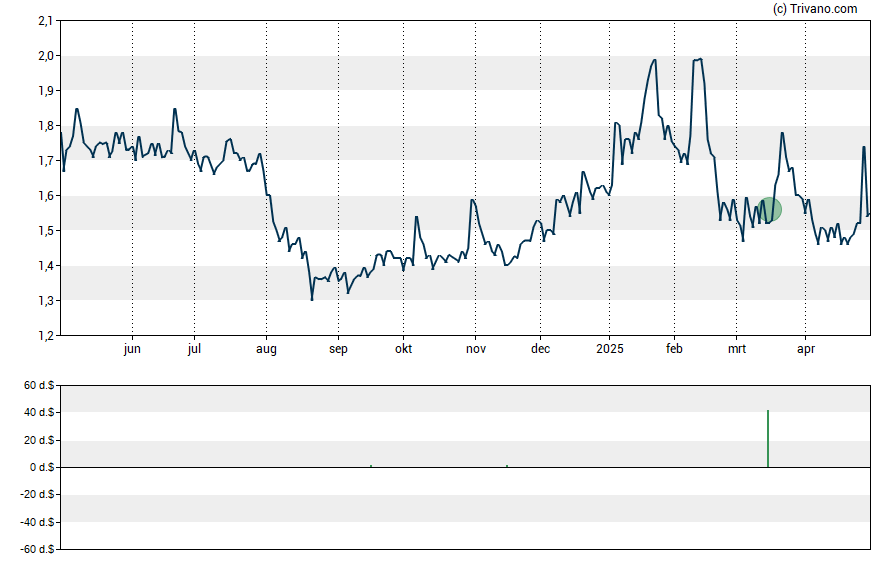
Task: Click the tall green bar in the lower chart
Action: point(768,439)
